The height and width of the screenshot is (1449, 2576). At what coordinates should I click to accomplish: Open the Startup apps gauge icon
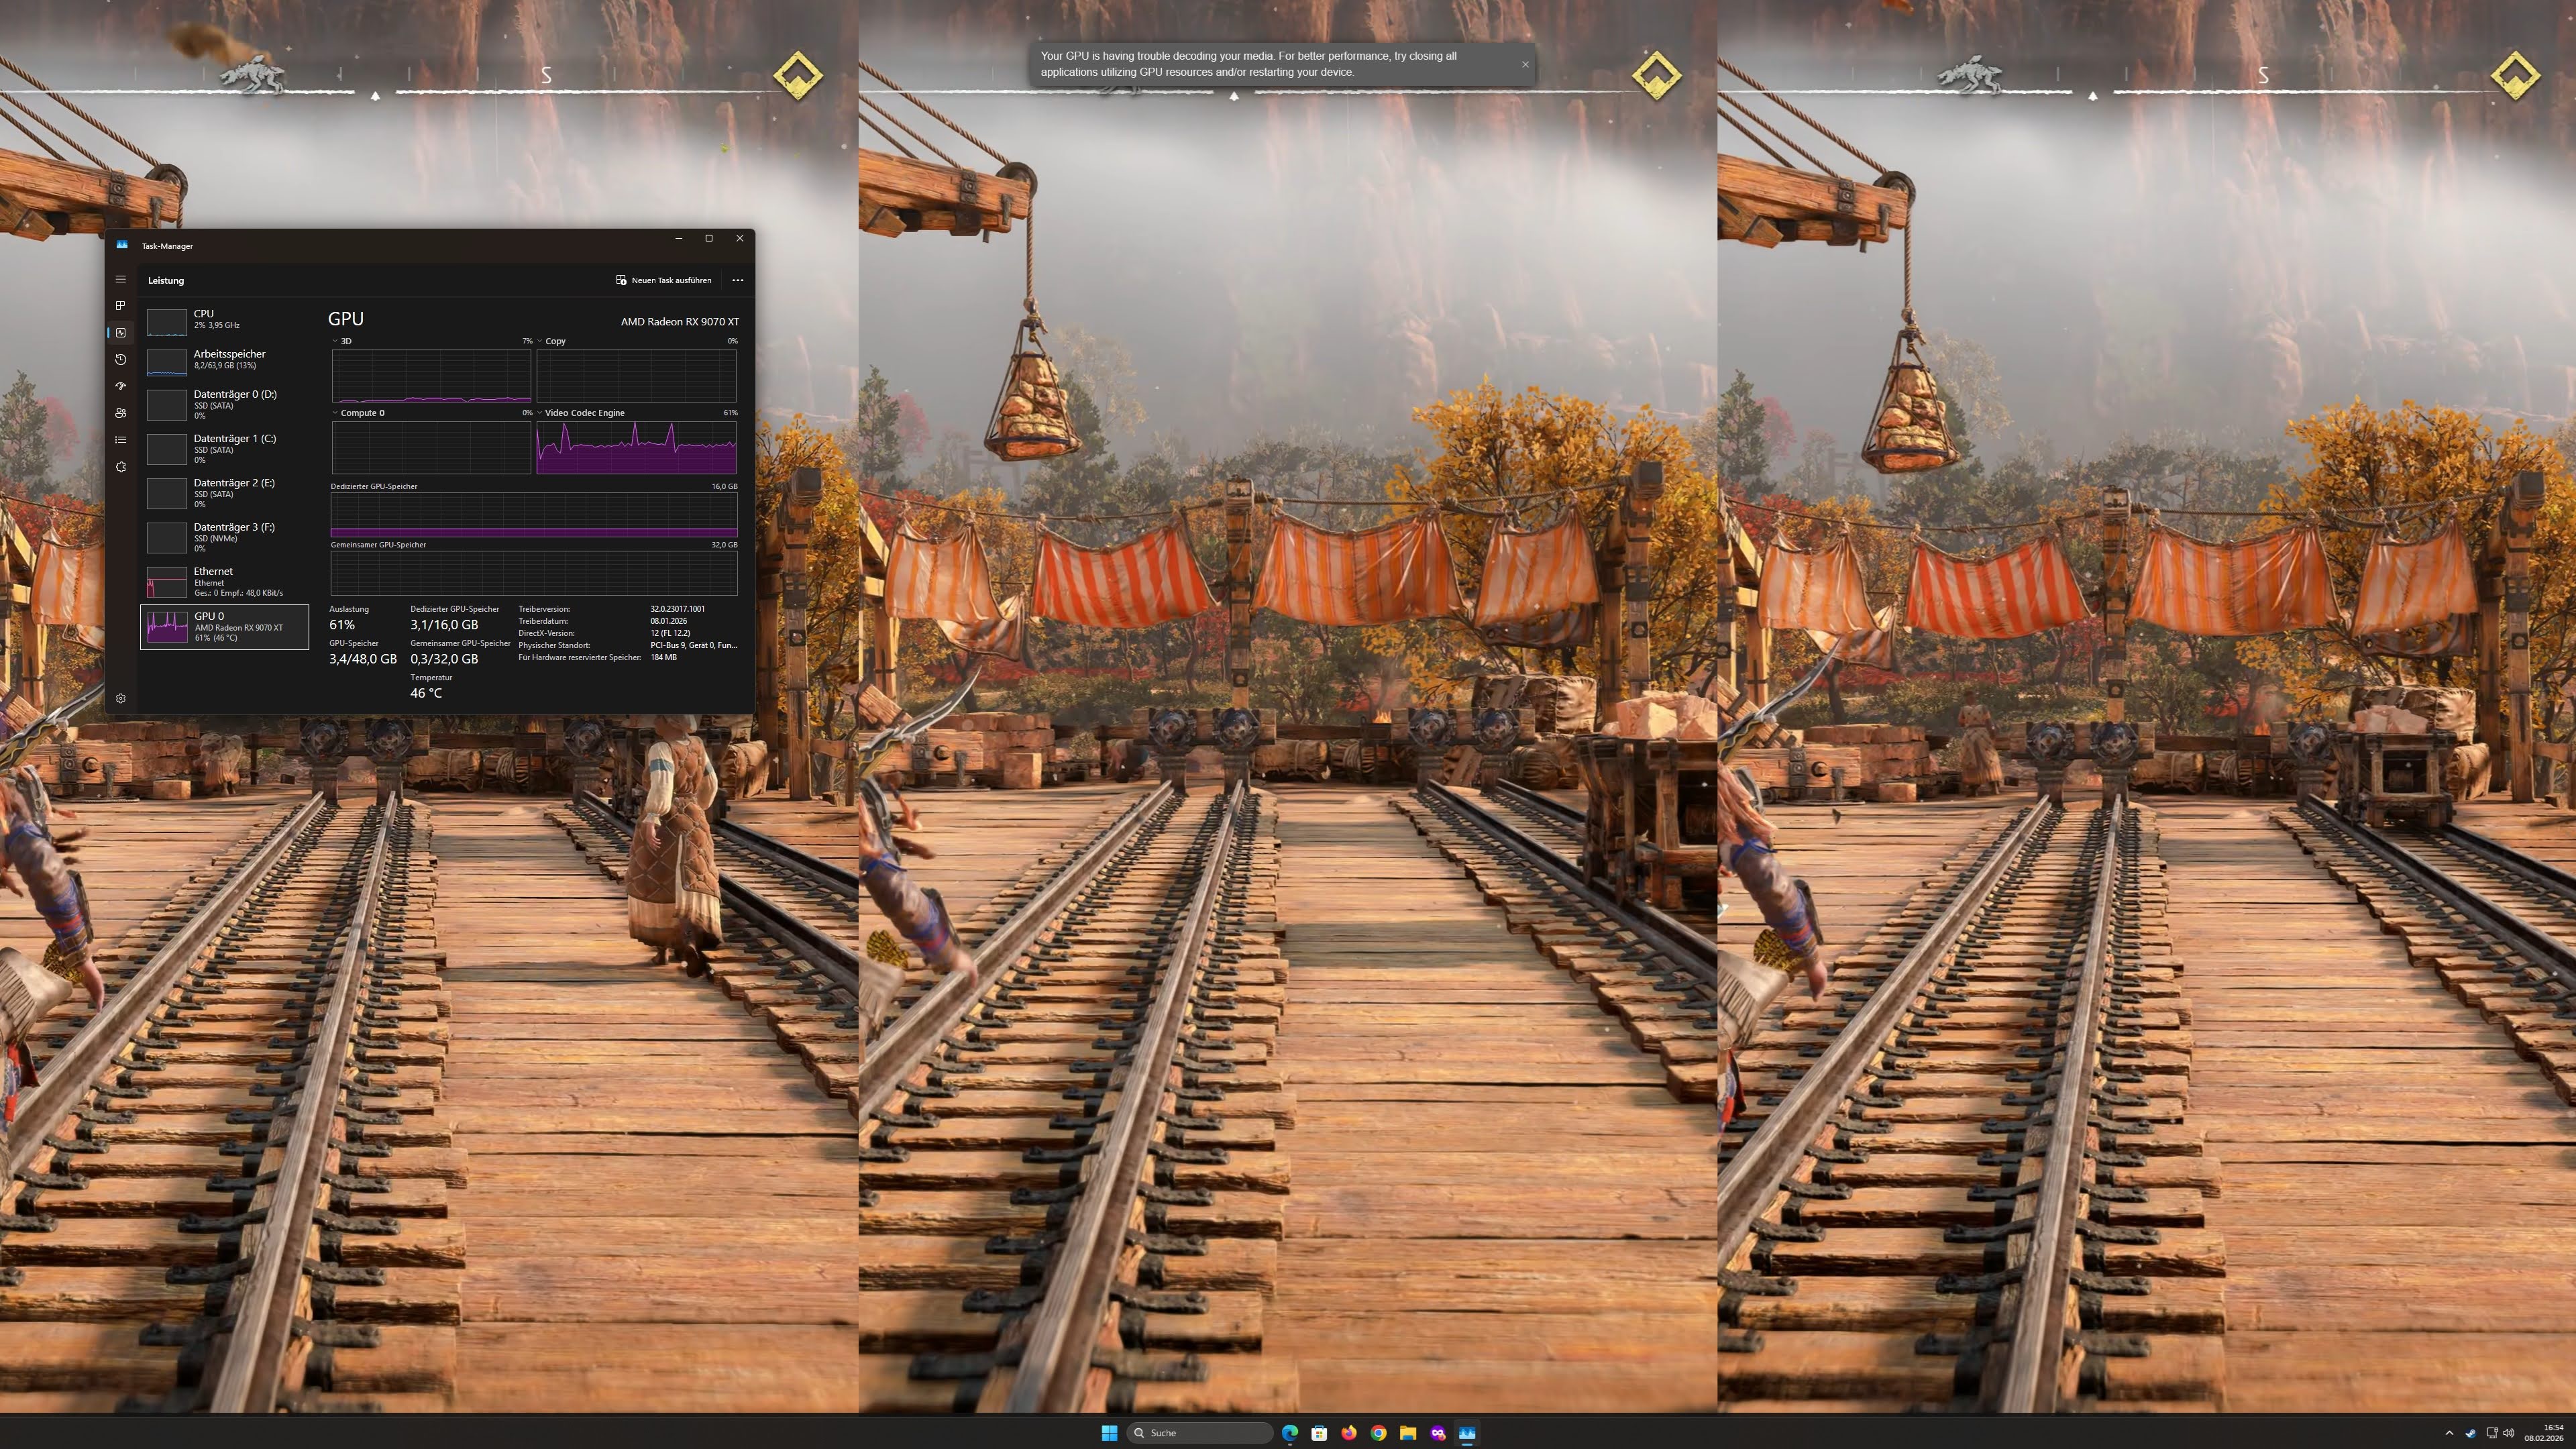click(x=120, y=386)
